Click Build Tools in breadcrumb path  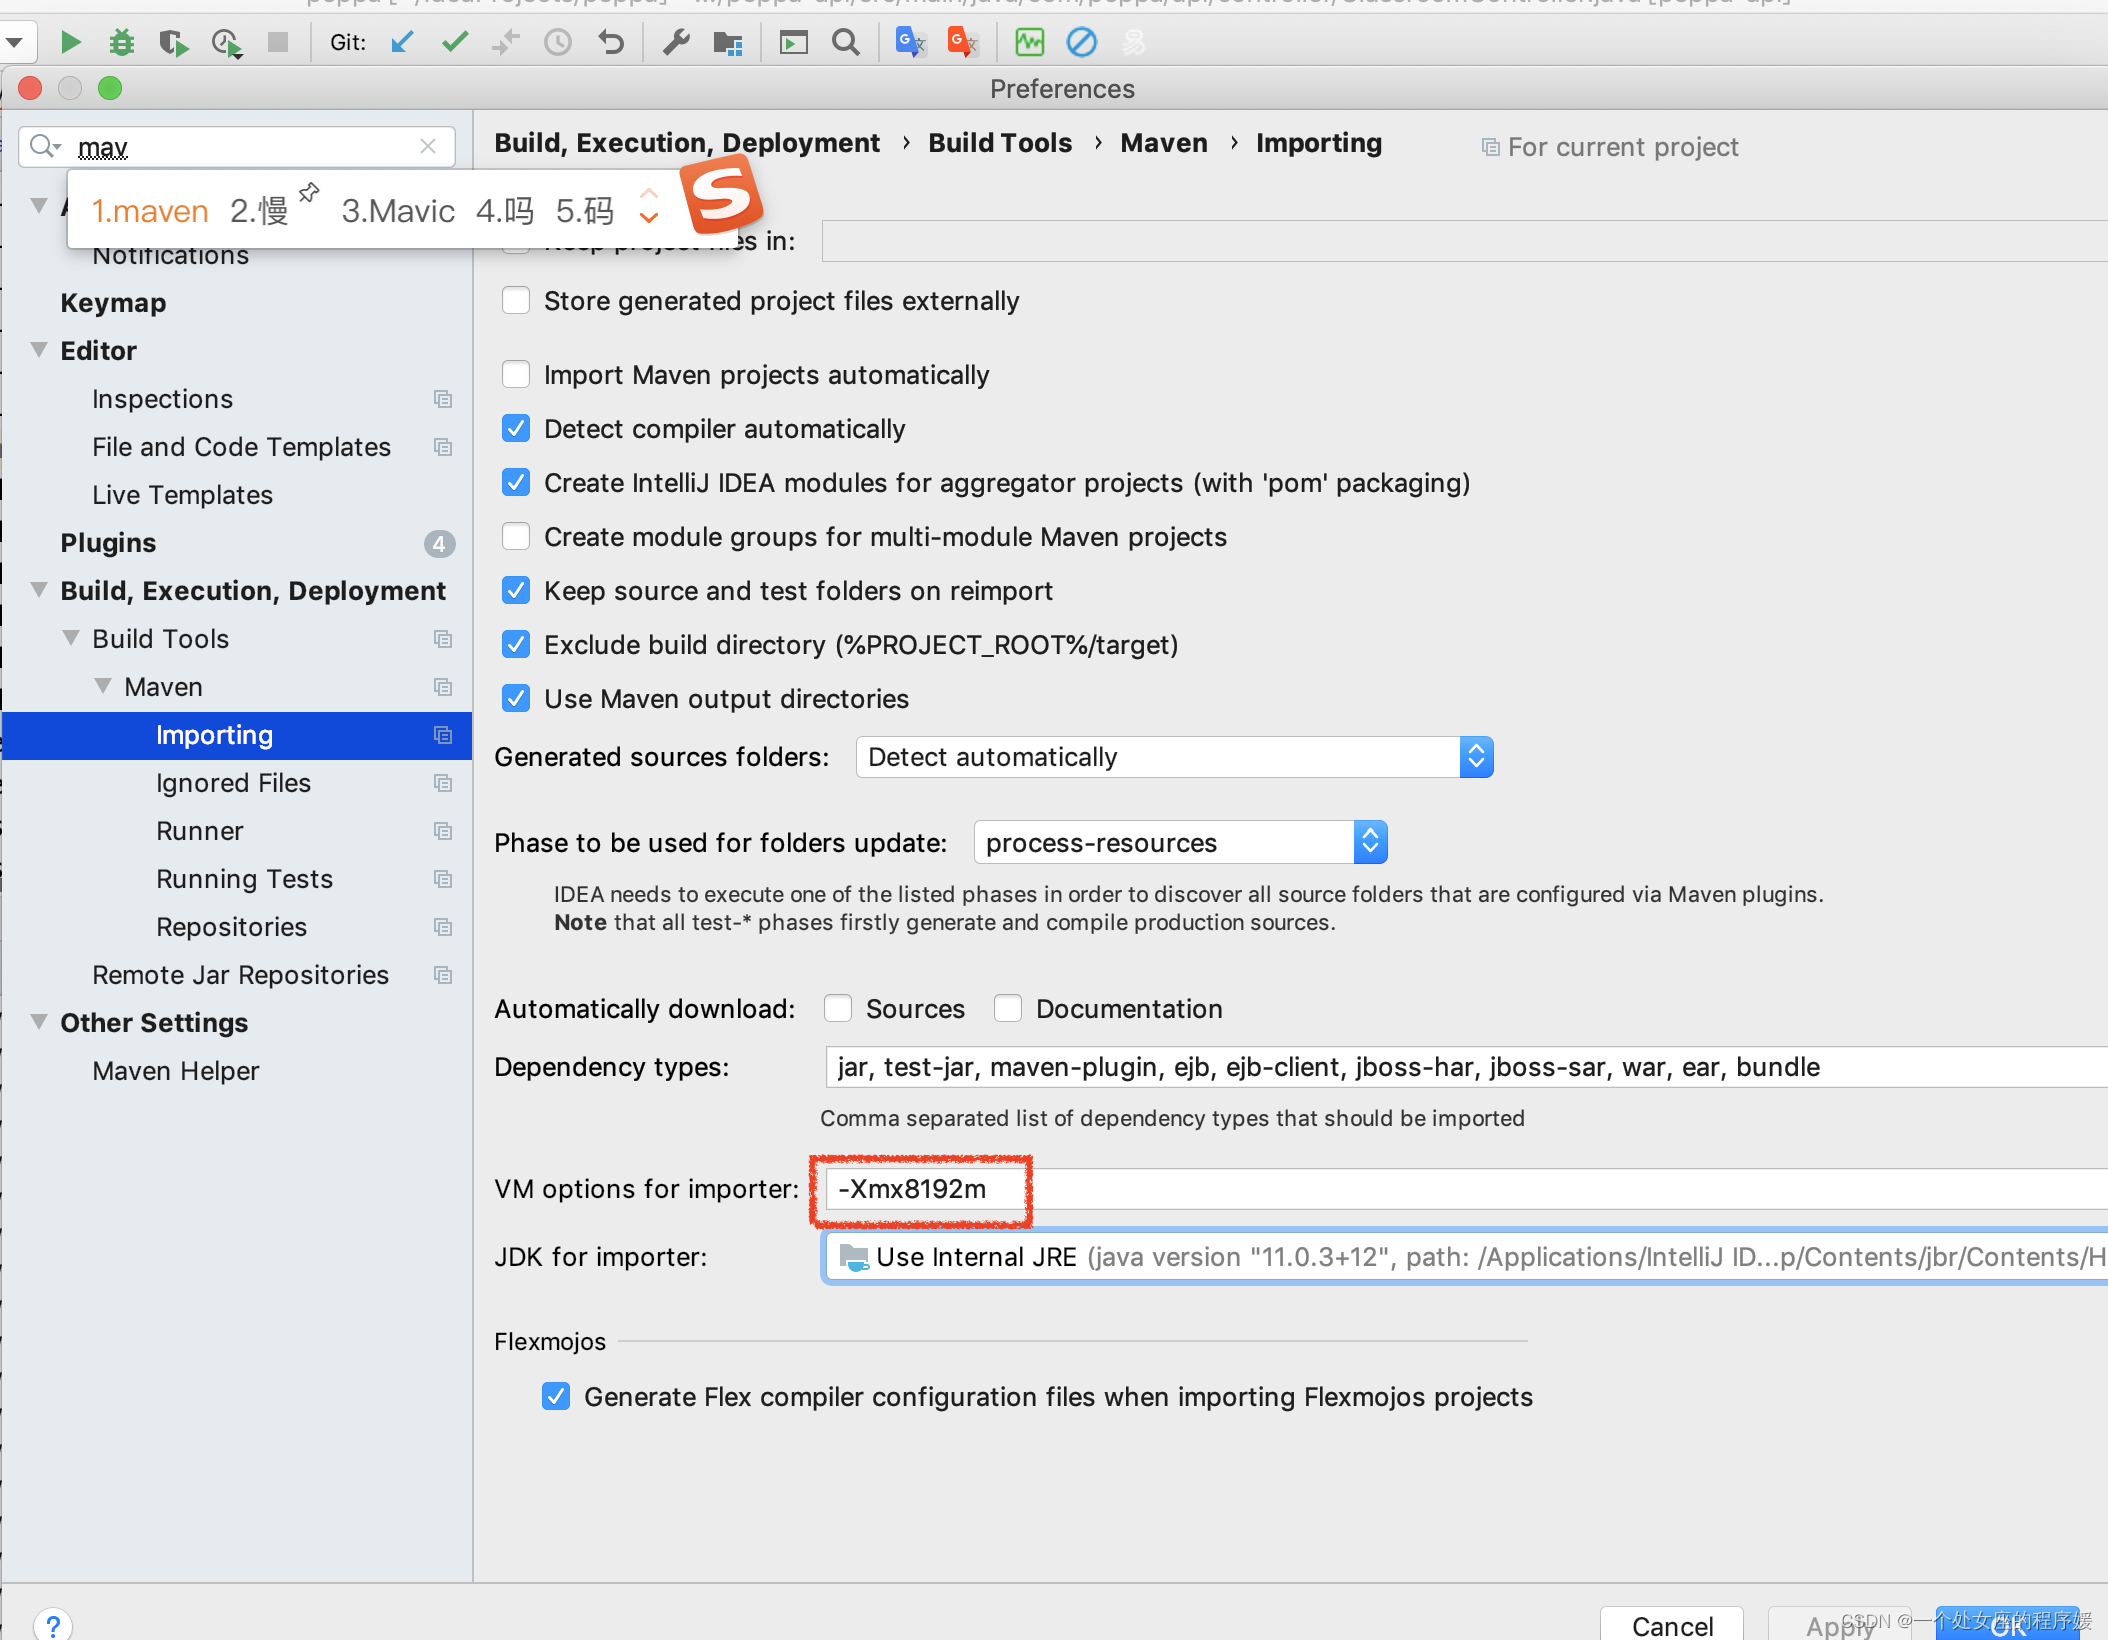click(999, 143)
